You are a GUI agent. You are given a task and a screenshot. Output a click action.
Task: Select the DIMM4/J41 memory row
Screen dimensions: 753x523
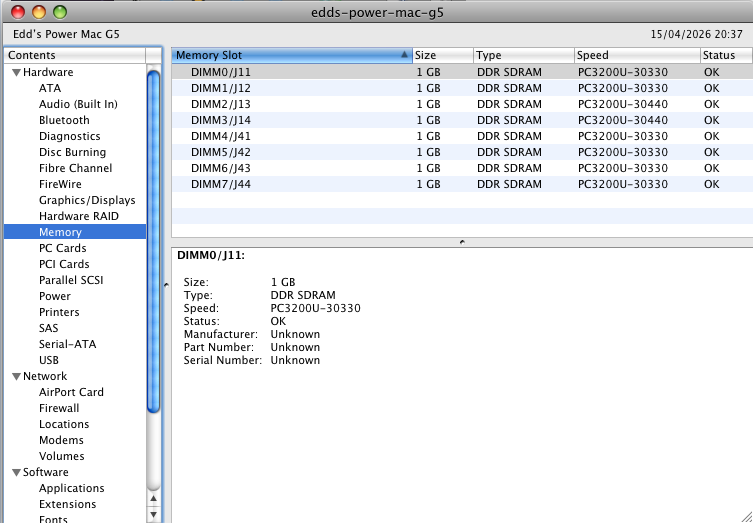coord(462,136)
